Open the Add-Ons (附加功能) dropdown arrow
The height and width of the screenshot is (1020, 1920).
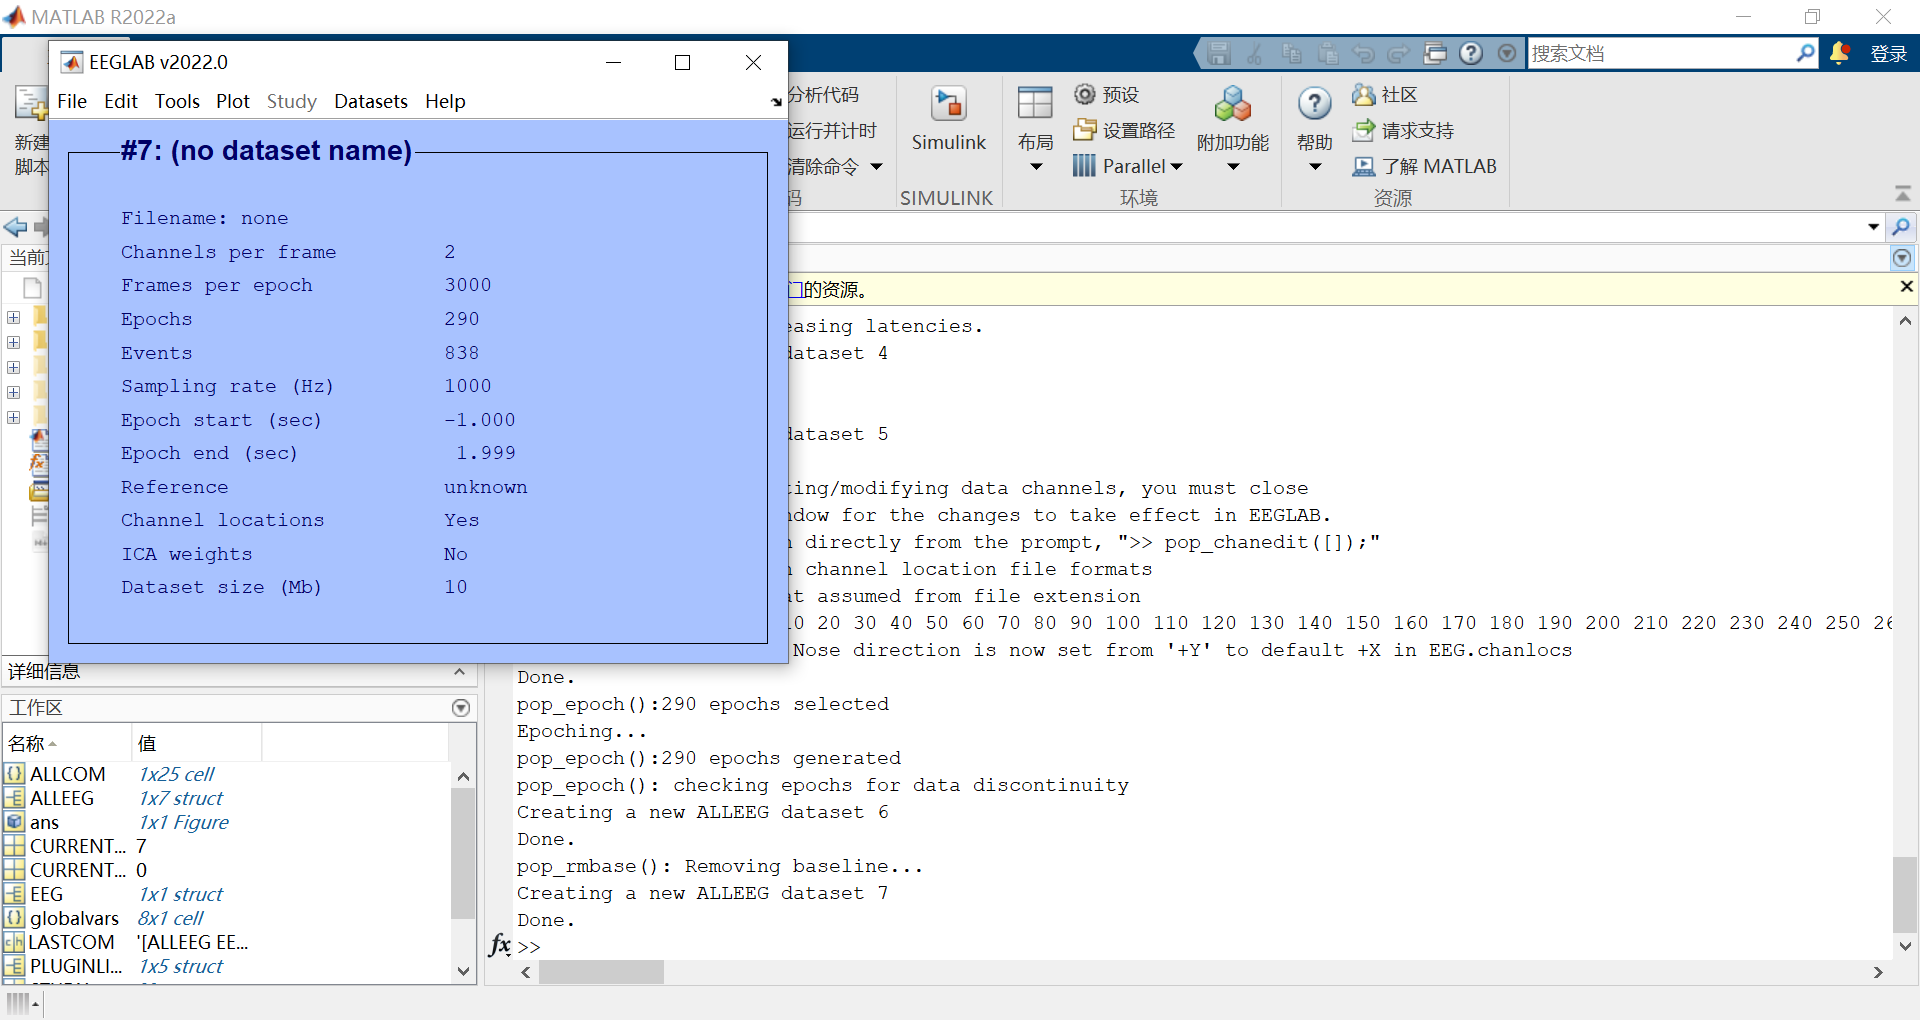(x=1233, y=167)
